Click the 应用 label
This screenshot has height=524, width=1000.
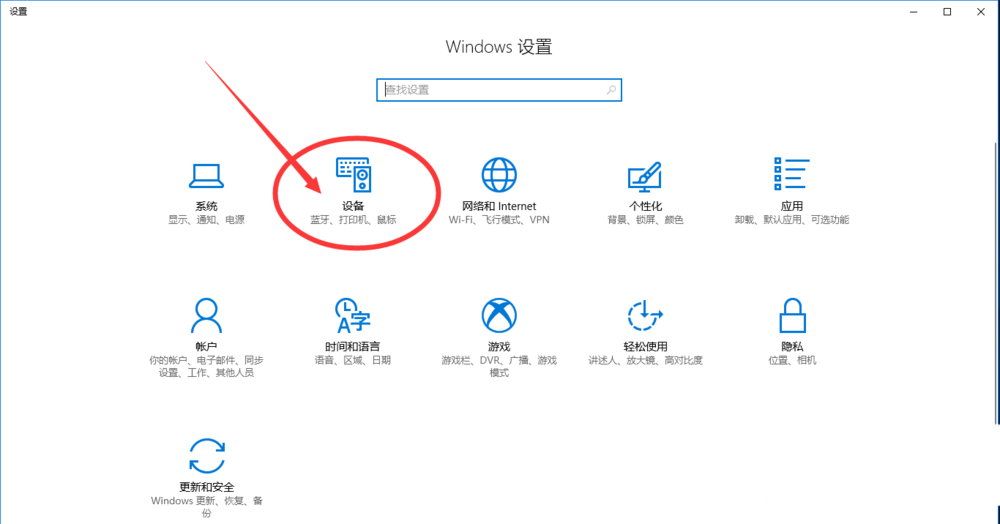(x=791, y=206)
